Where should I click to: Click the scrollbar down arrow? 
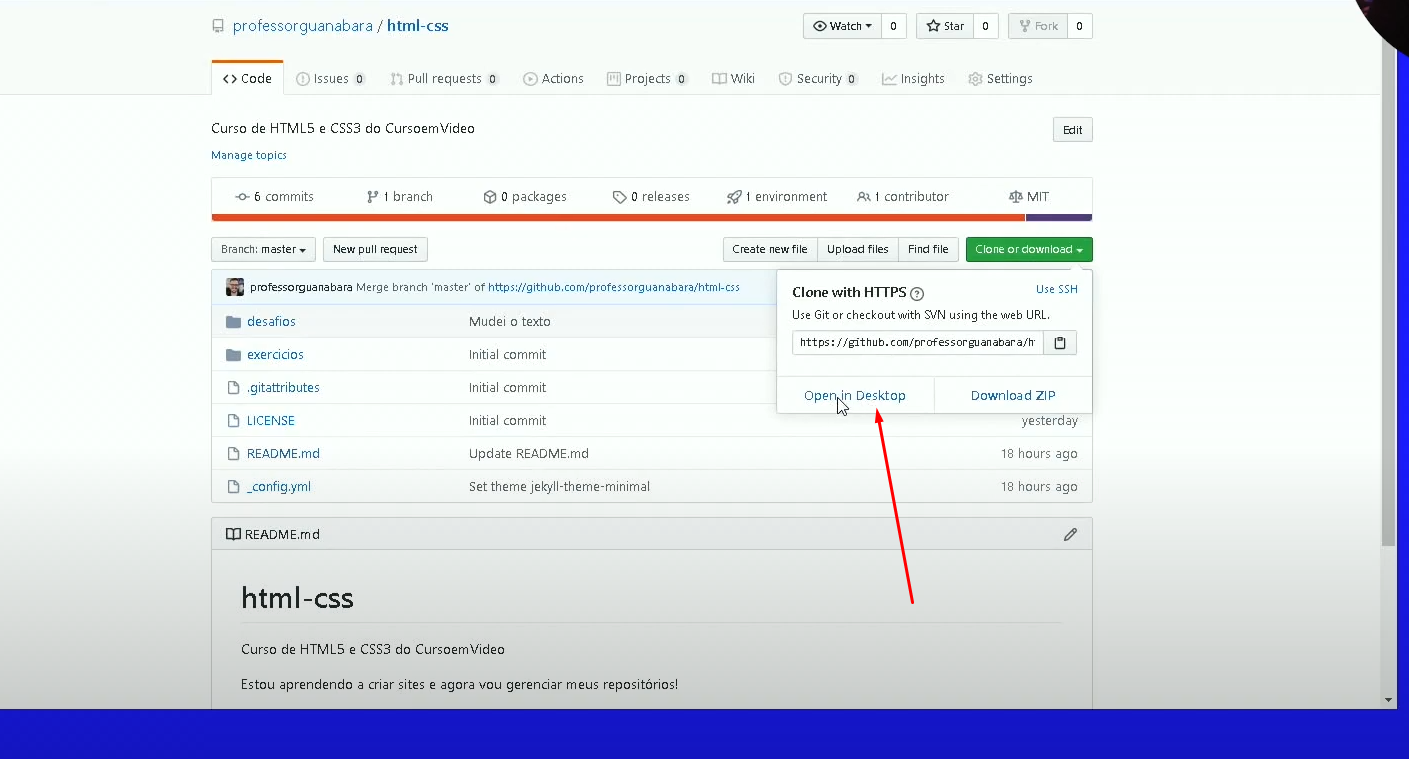pyautogui.click(x=1388, y=700)
